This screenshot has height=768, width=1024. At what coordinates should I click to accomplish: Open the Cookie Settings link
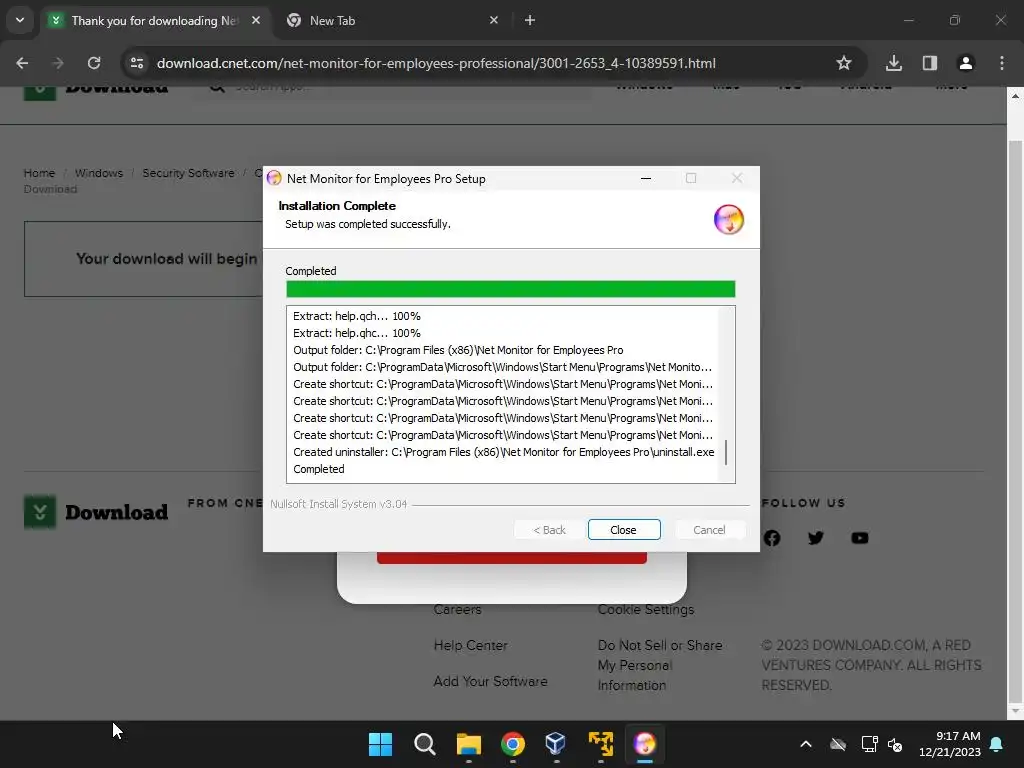click(646, 609)
